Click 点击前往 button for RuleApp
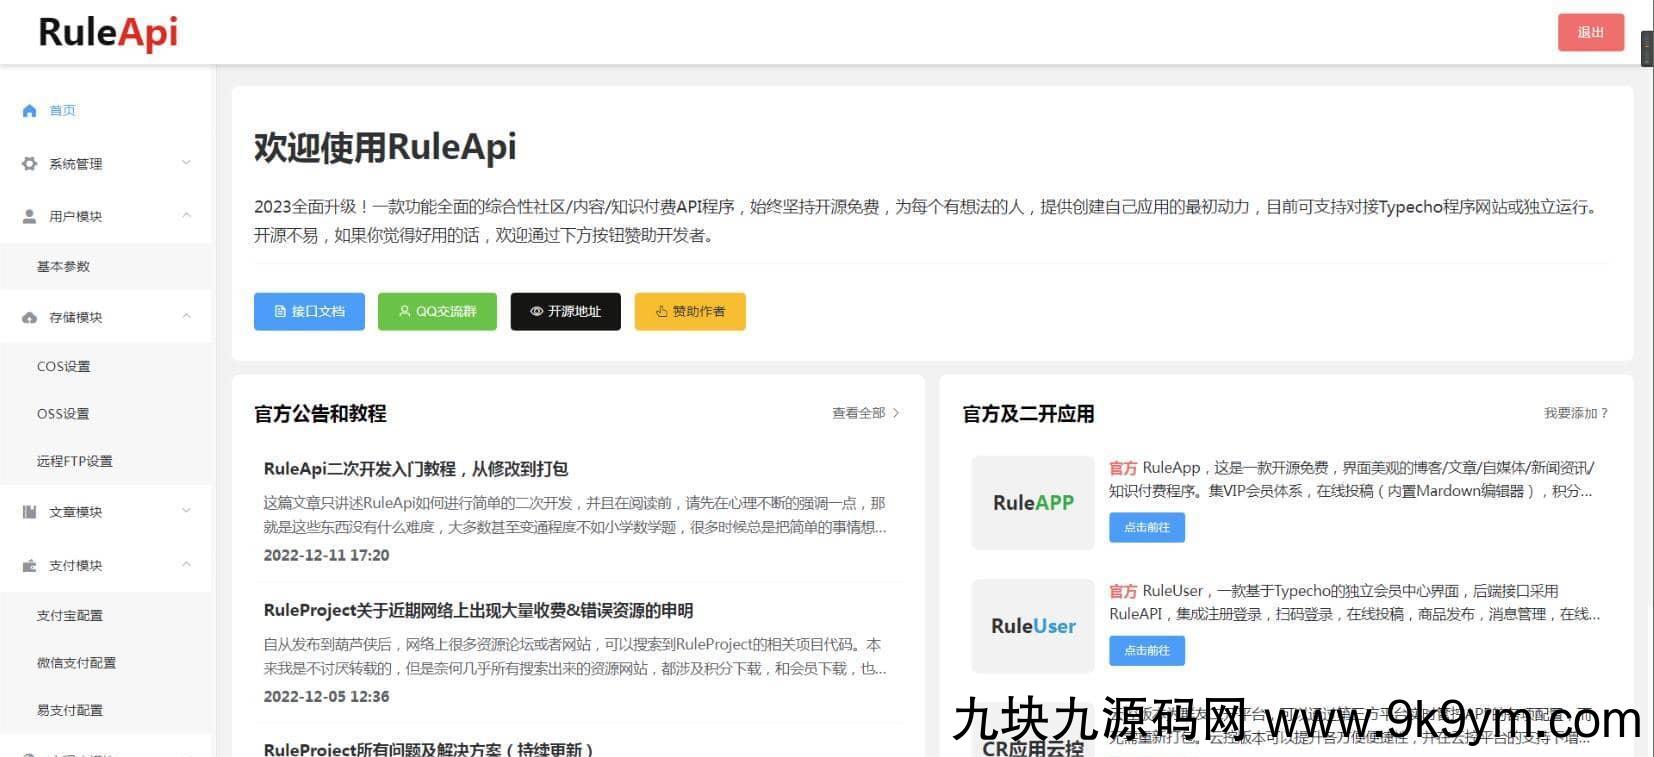This screenshot has height=757, width=1654. (1147, 528)
